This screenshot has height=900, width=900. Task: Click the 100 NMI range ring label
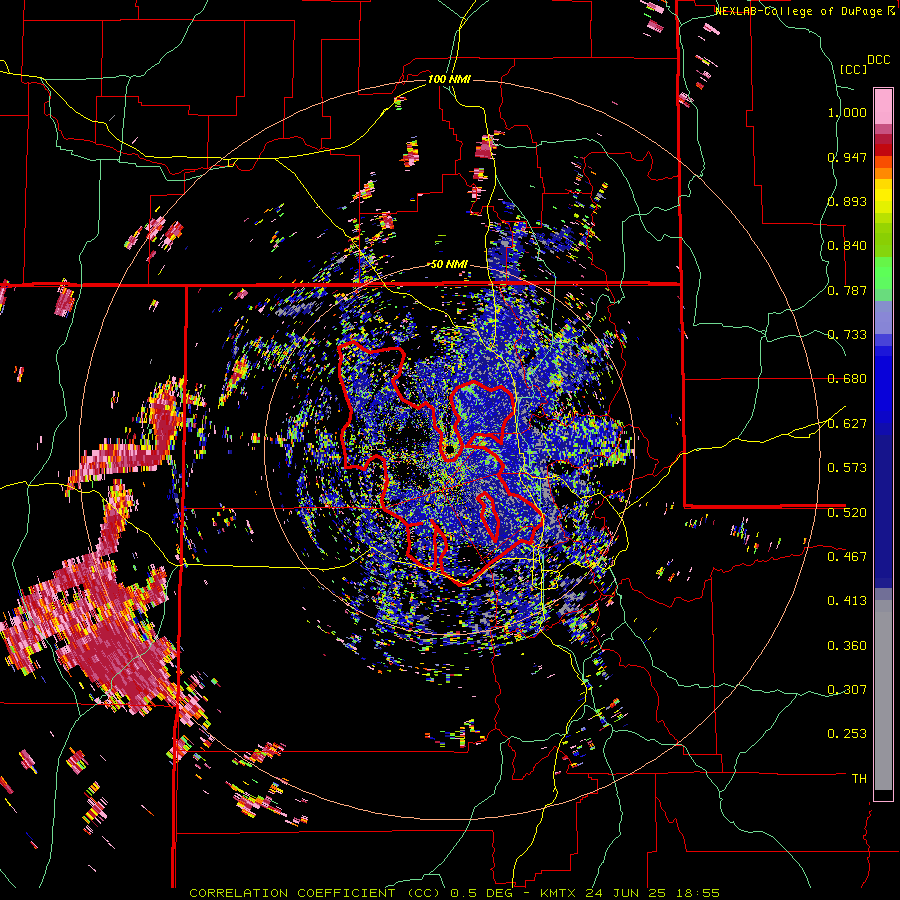tap(449, 79)
